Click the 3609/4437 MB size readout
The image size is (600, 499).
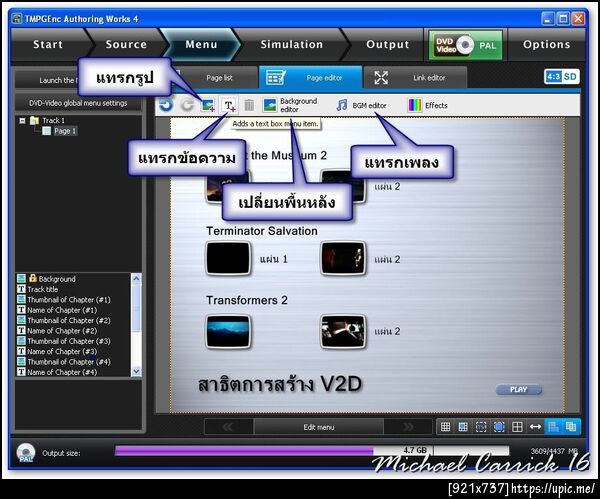553,451
